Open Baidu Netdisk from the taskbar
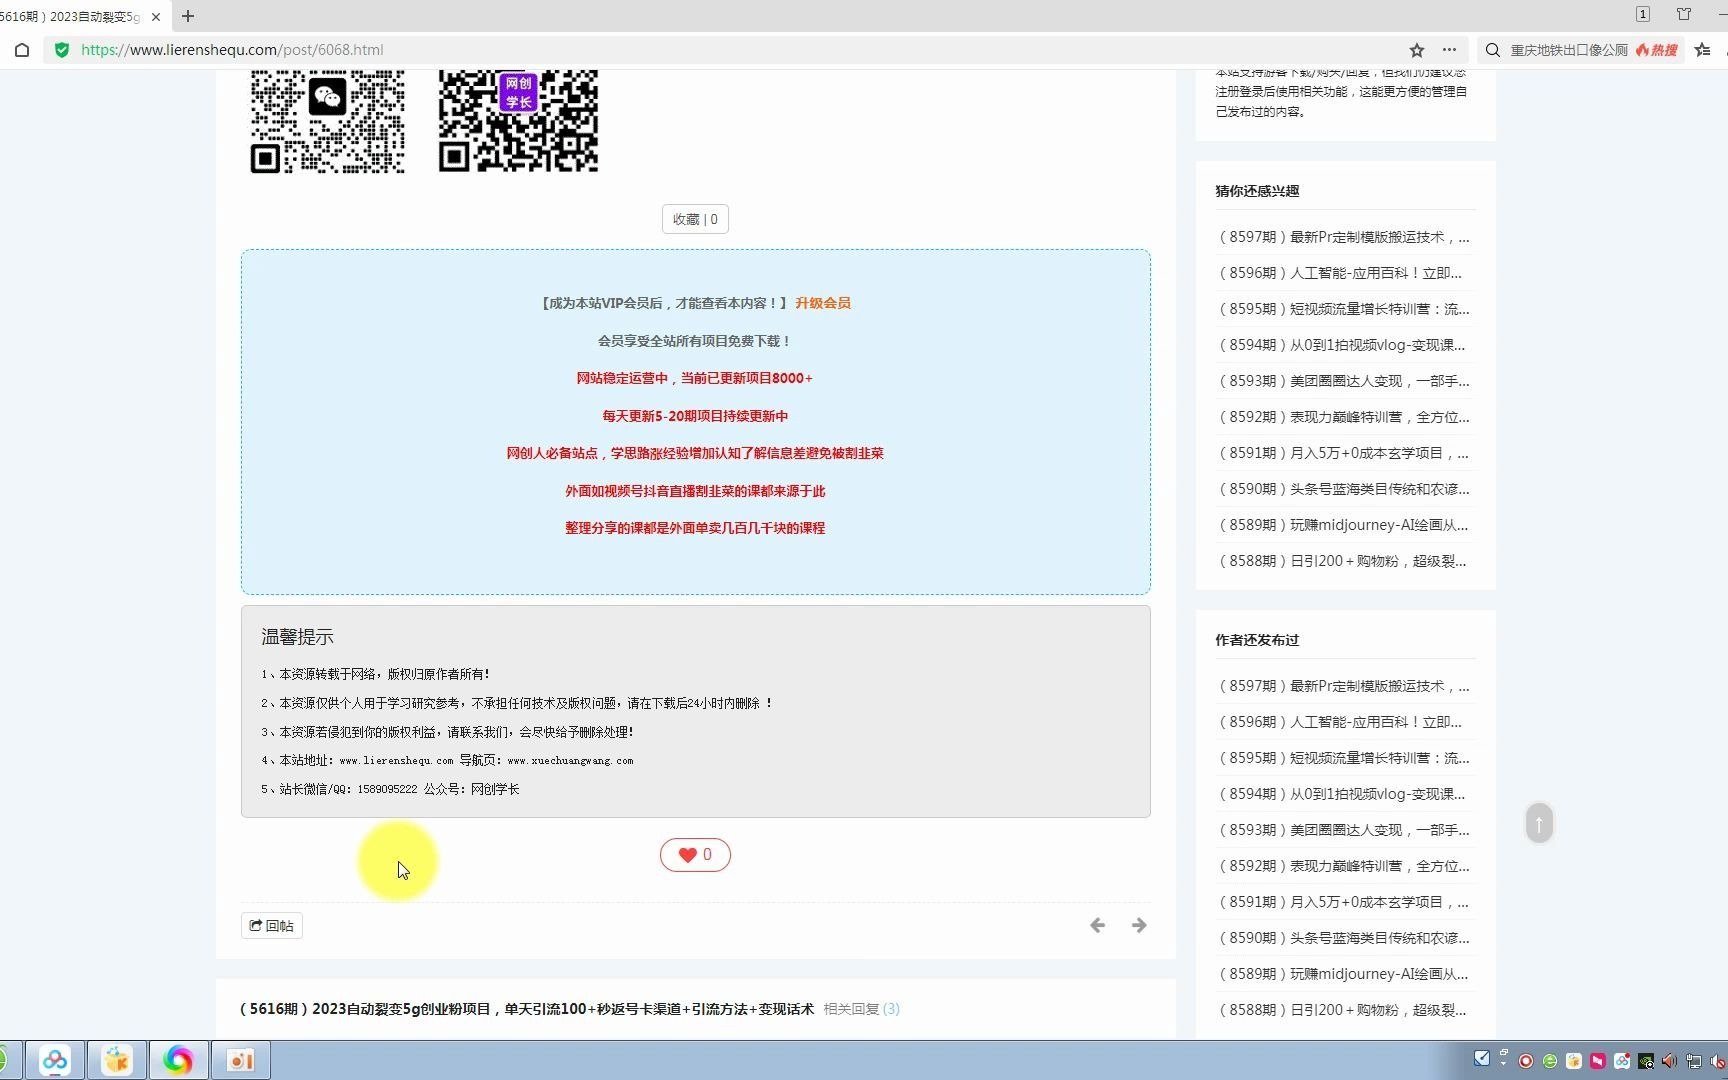Screen dimensions: 1728x1080 55,1060
